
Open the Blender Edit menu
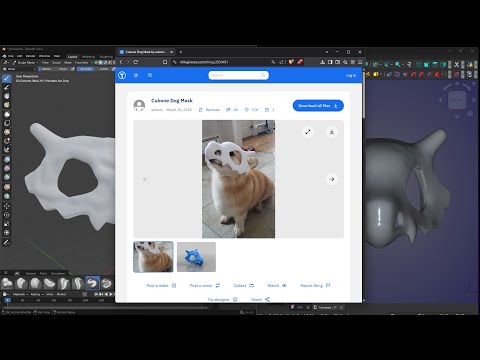[x=19, y=56]
